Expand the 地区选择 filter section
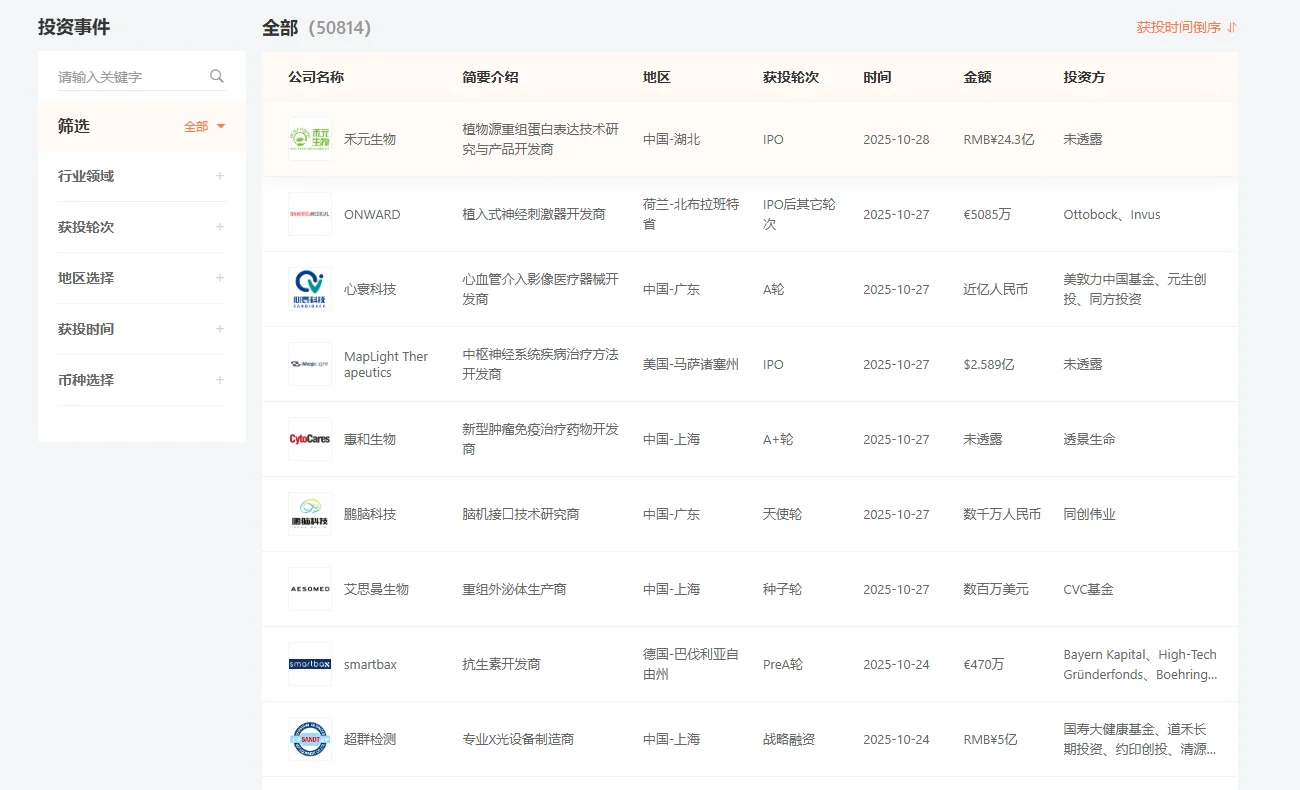This screenshot has height=790, width=1300. pyautogui.click(x=141, y=278)
